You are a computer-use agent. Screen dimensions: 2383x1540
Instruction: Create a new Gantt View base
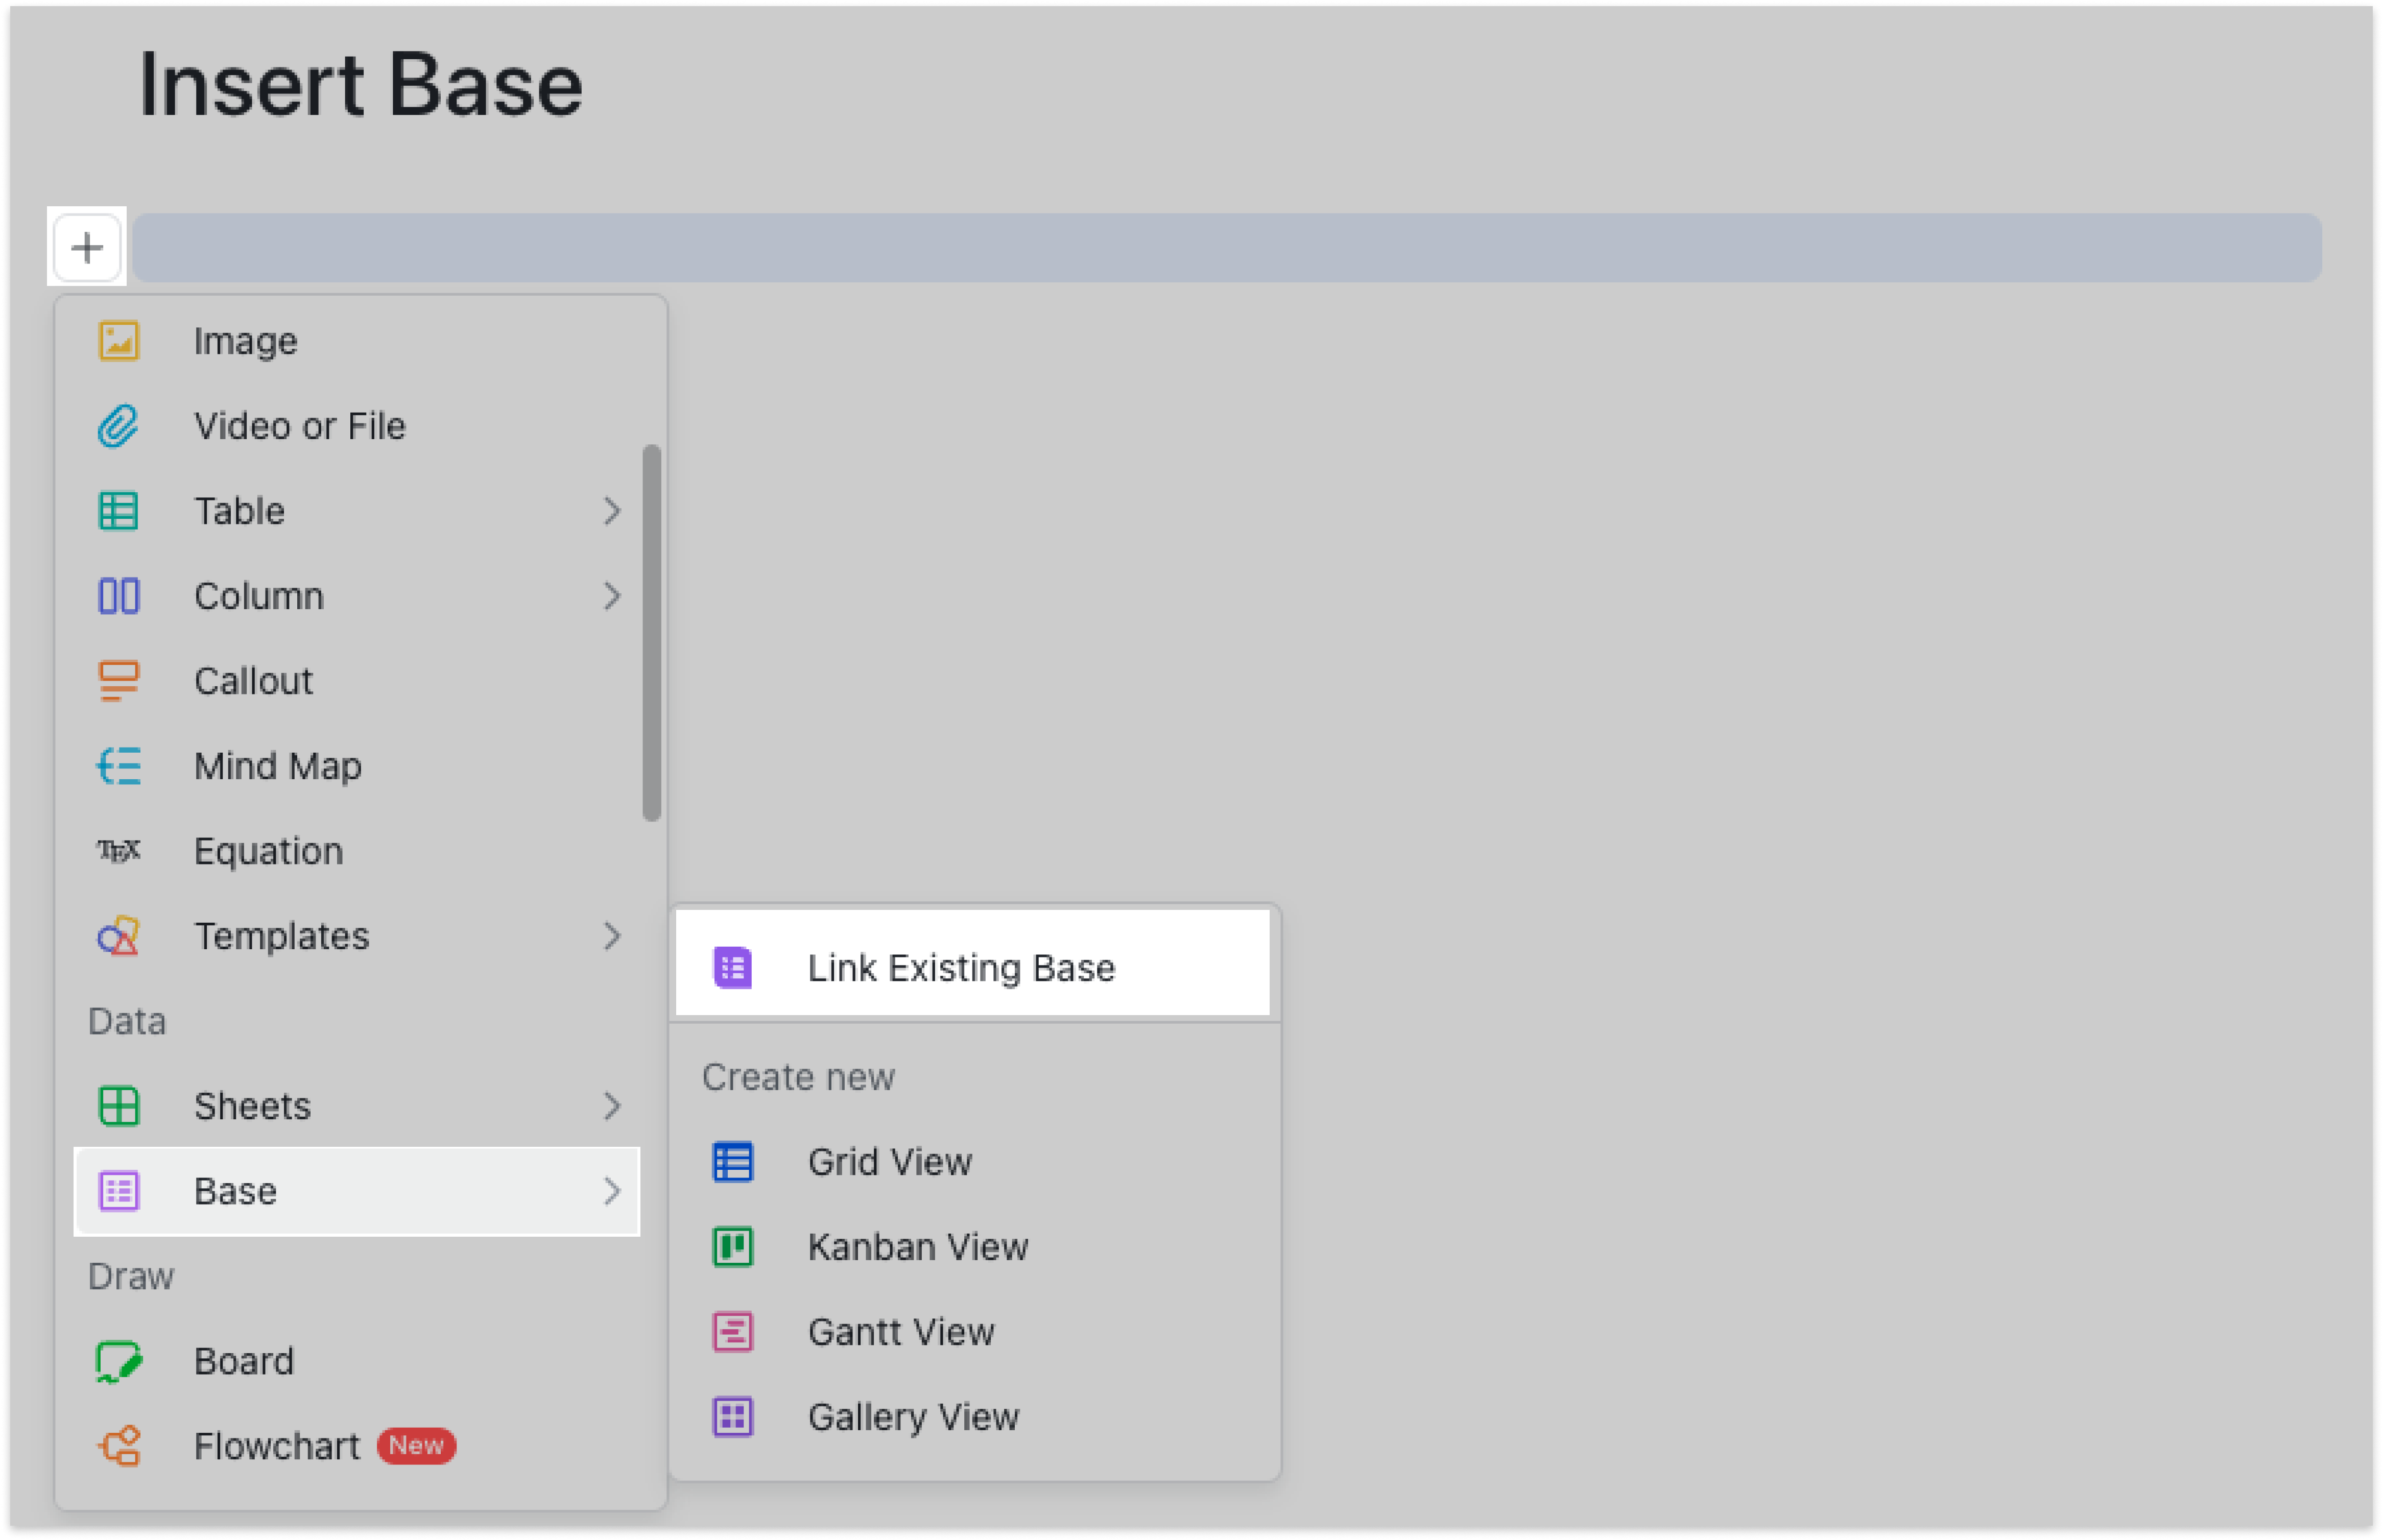click(x=973, y=1332)
